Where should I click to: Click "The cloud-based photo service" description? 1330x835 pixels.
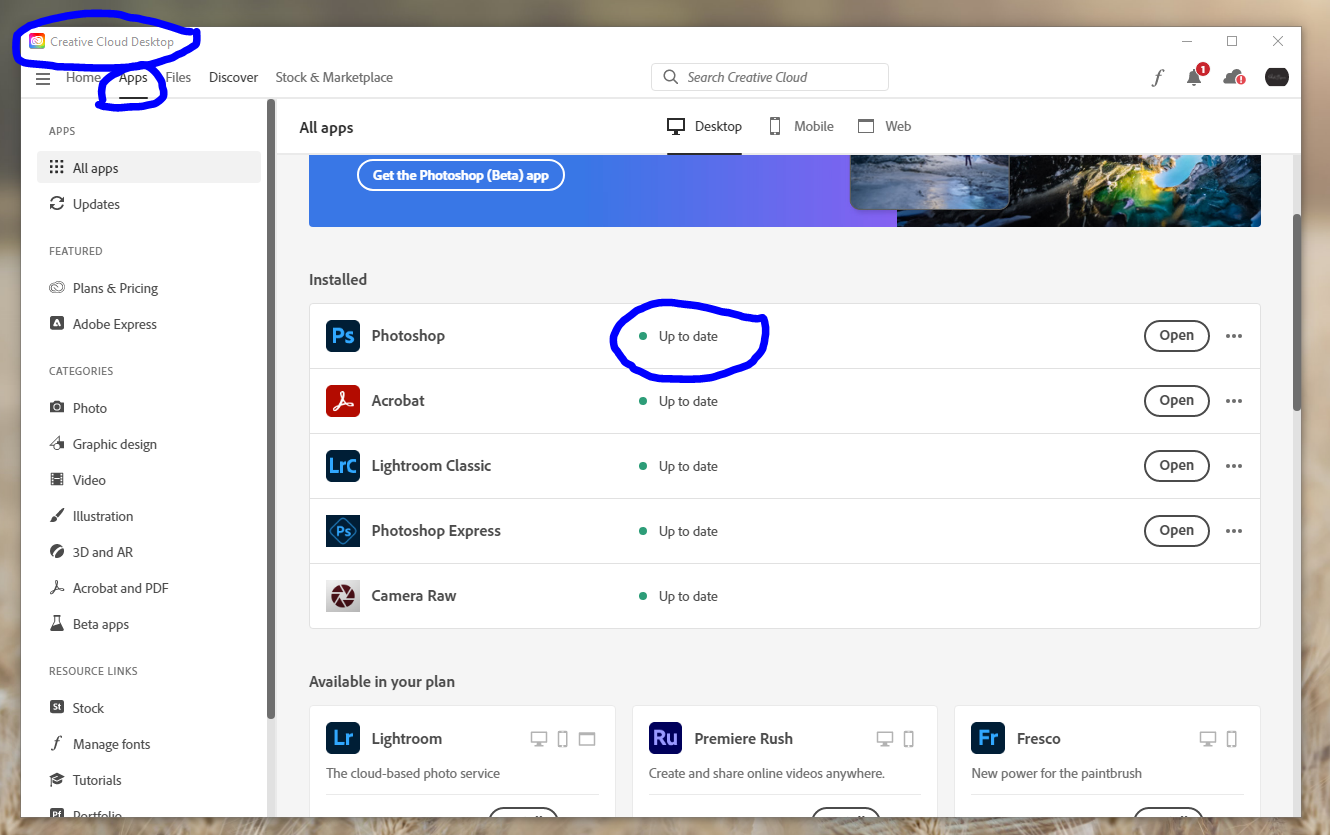click(x=413, y=773)
